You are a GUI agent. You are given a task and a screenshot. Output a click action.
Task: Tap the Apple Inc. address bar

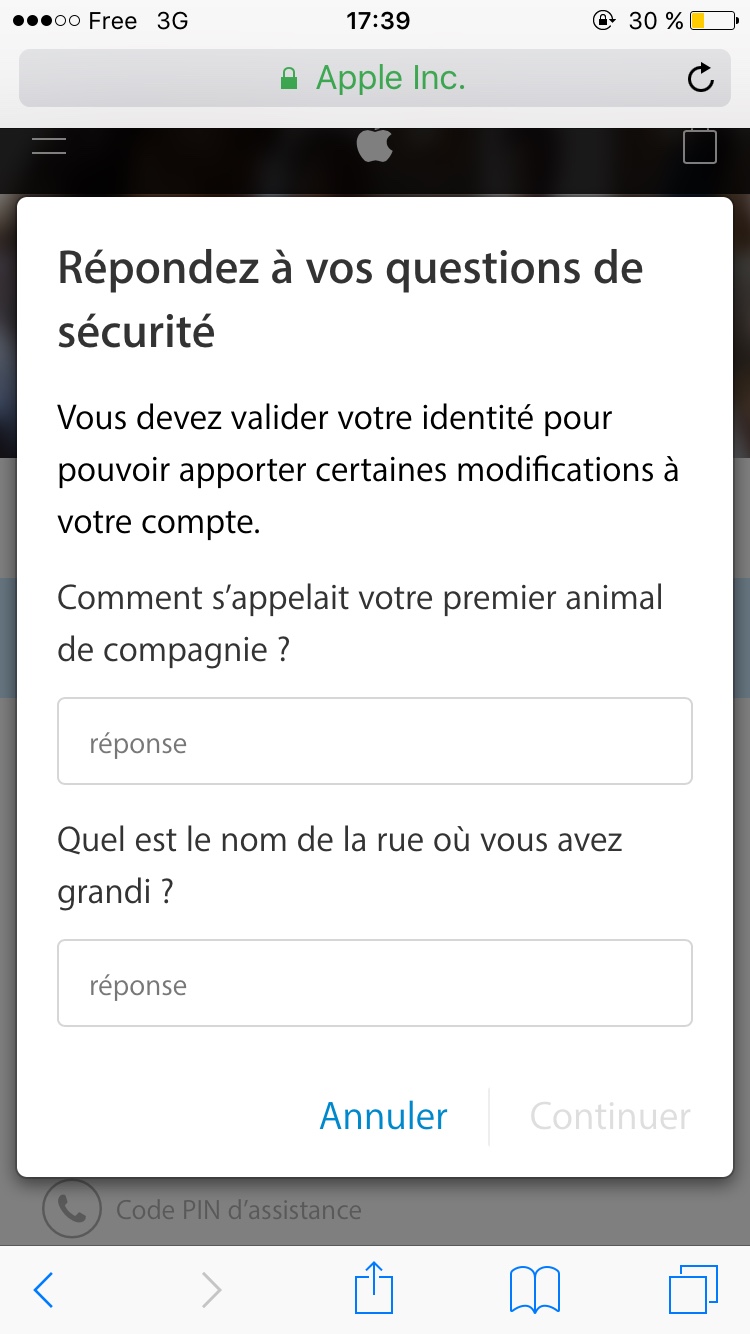pos(375,78)
